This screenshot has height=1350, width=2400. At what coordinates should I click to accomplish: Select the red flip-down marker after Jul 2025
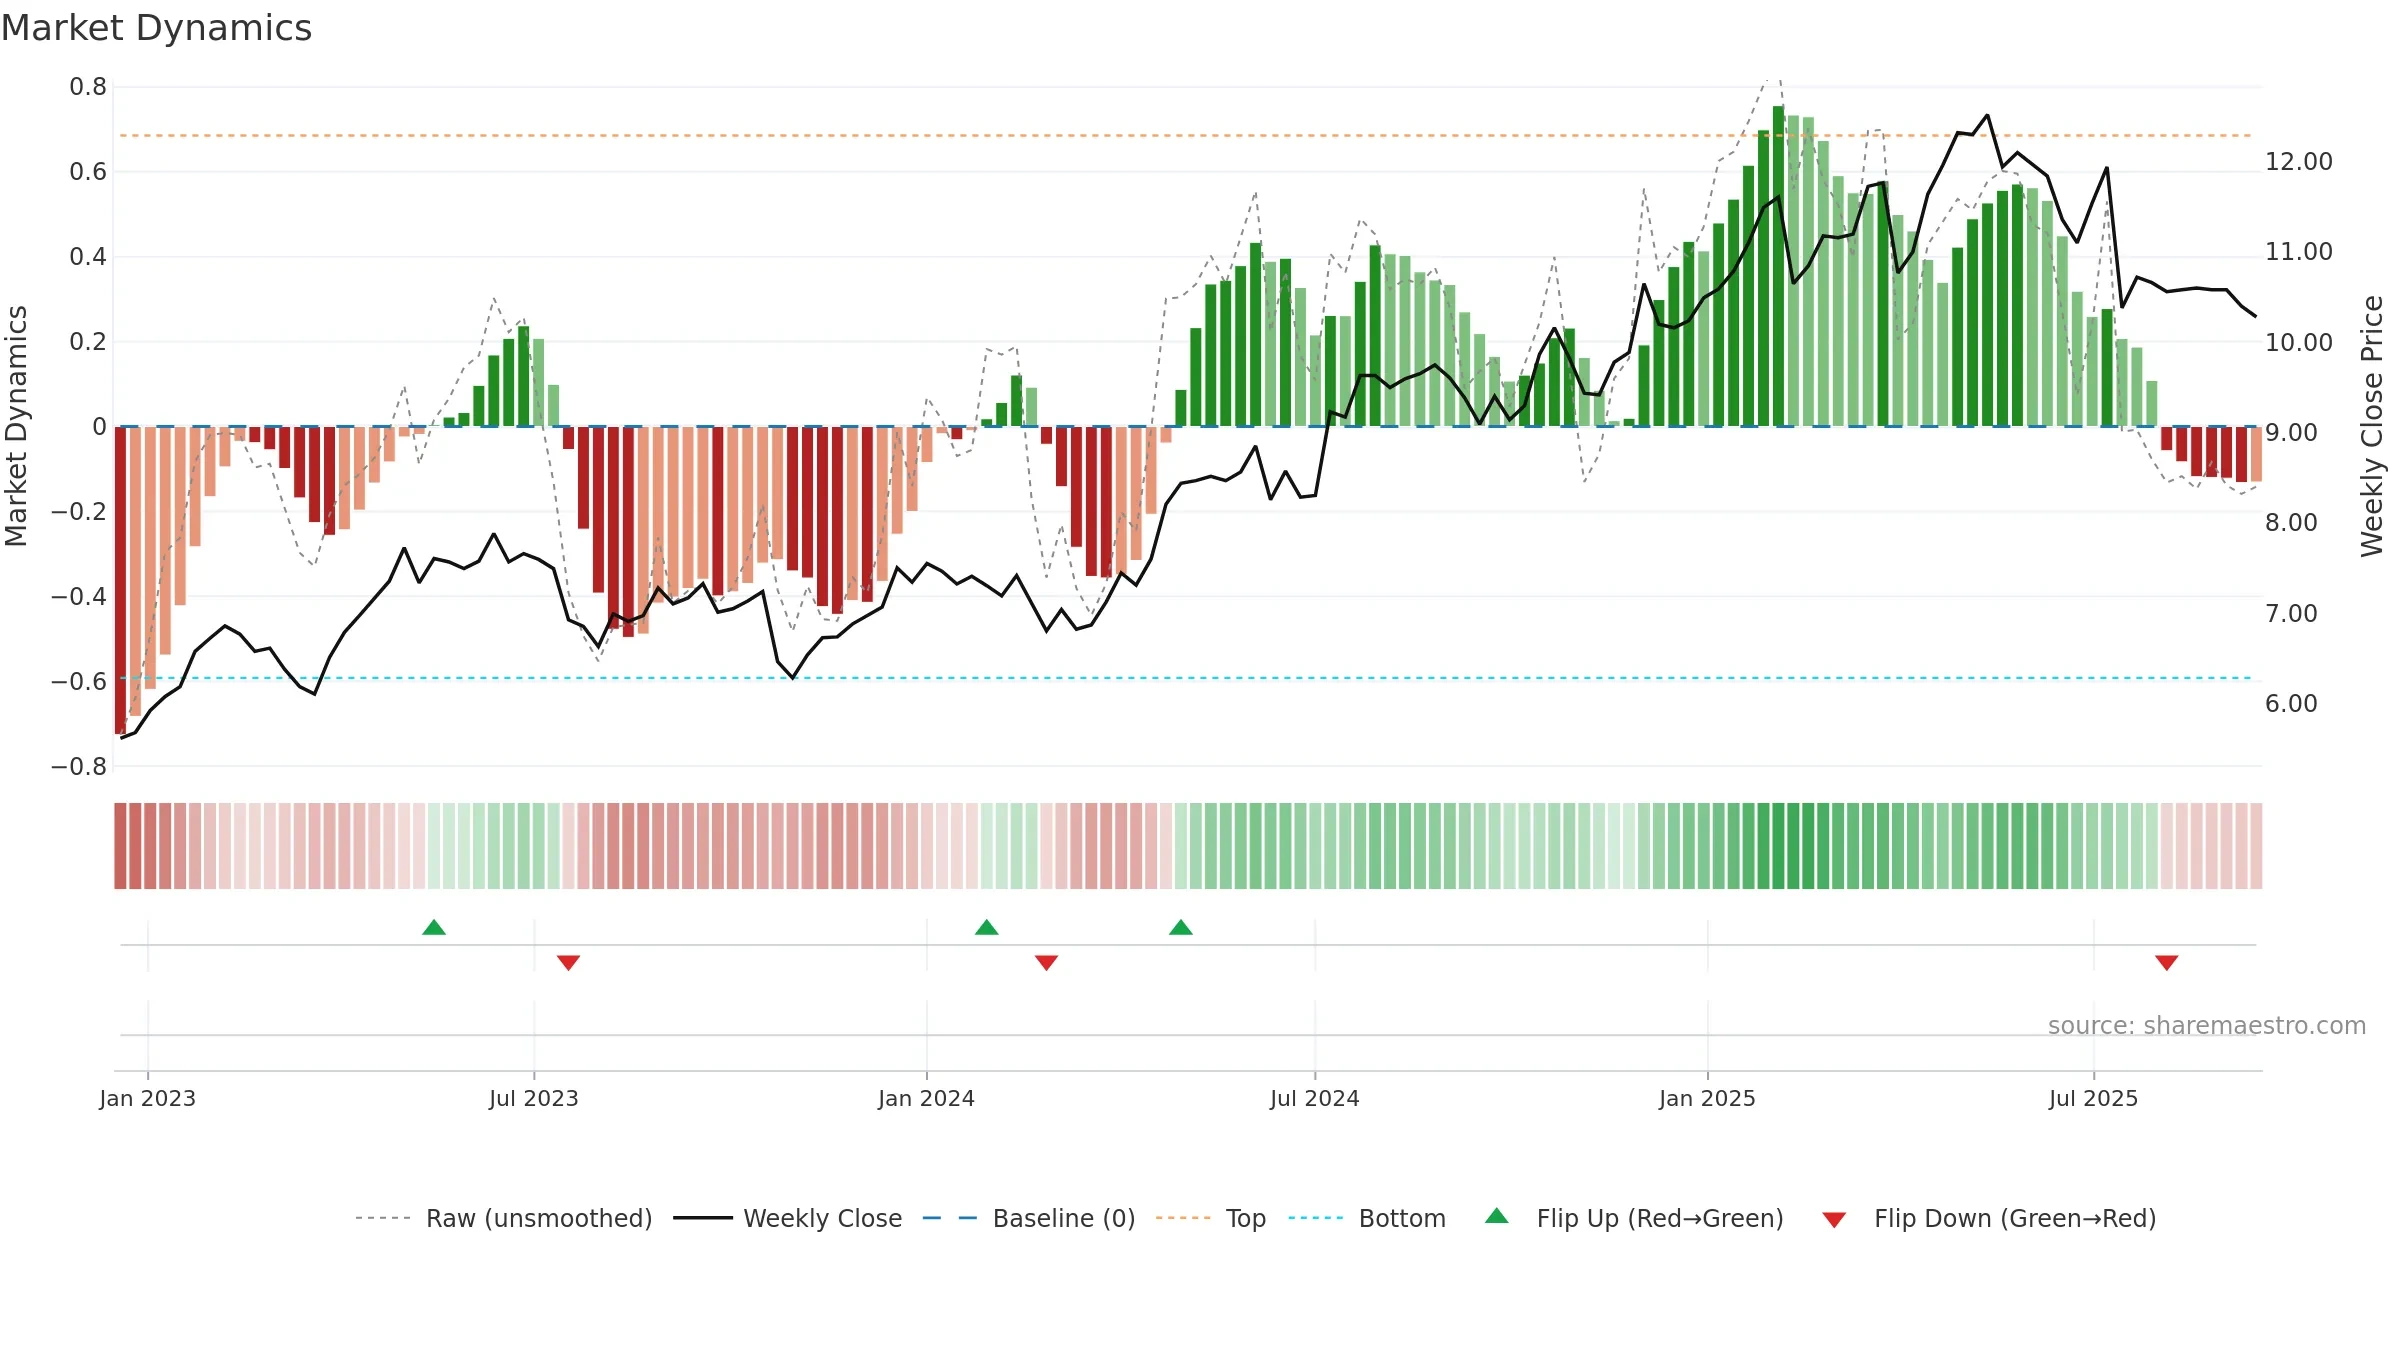point(2167,962)
